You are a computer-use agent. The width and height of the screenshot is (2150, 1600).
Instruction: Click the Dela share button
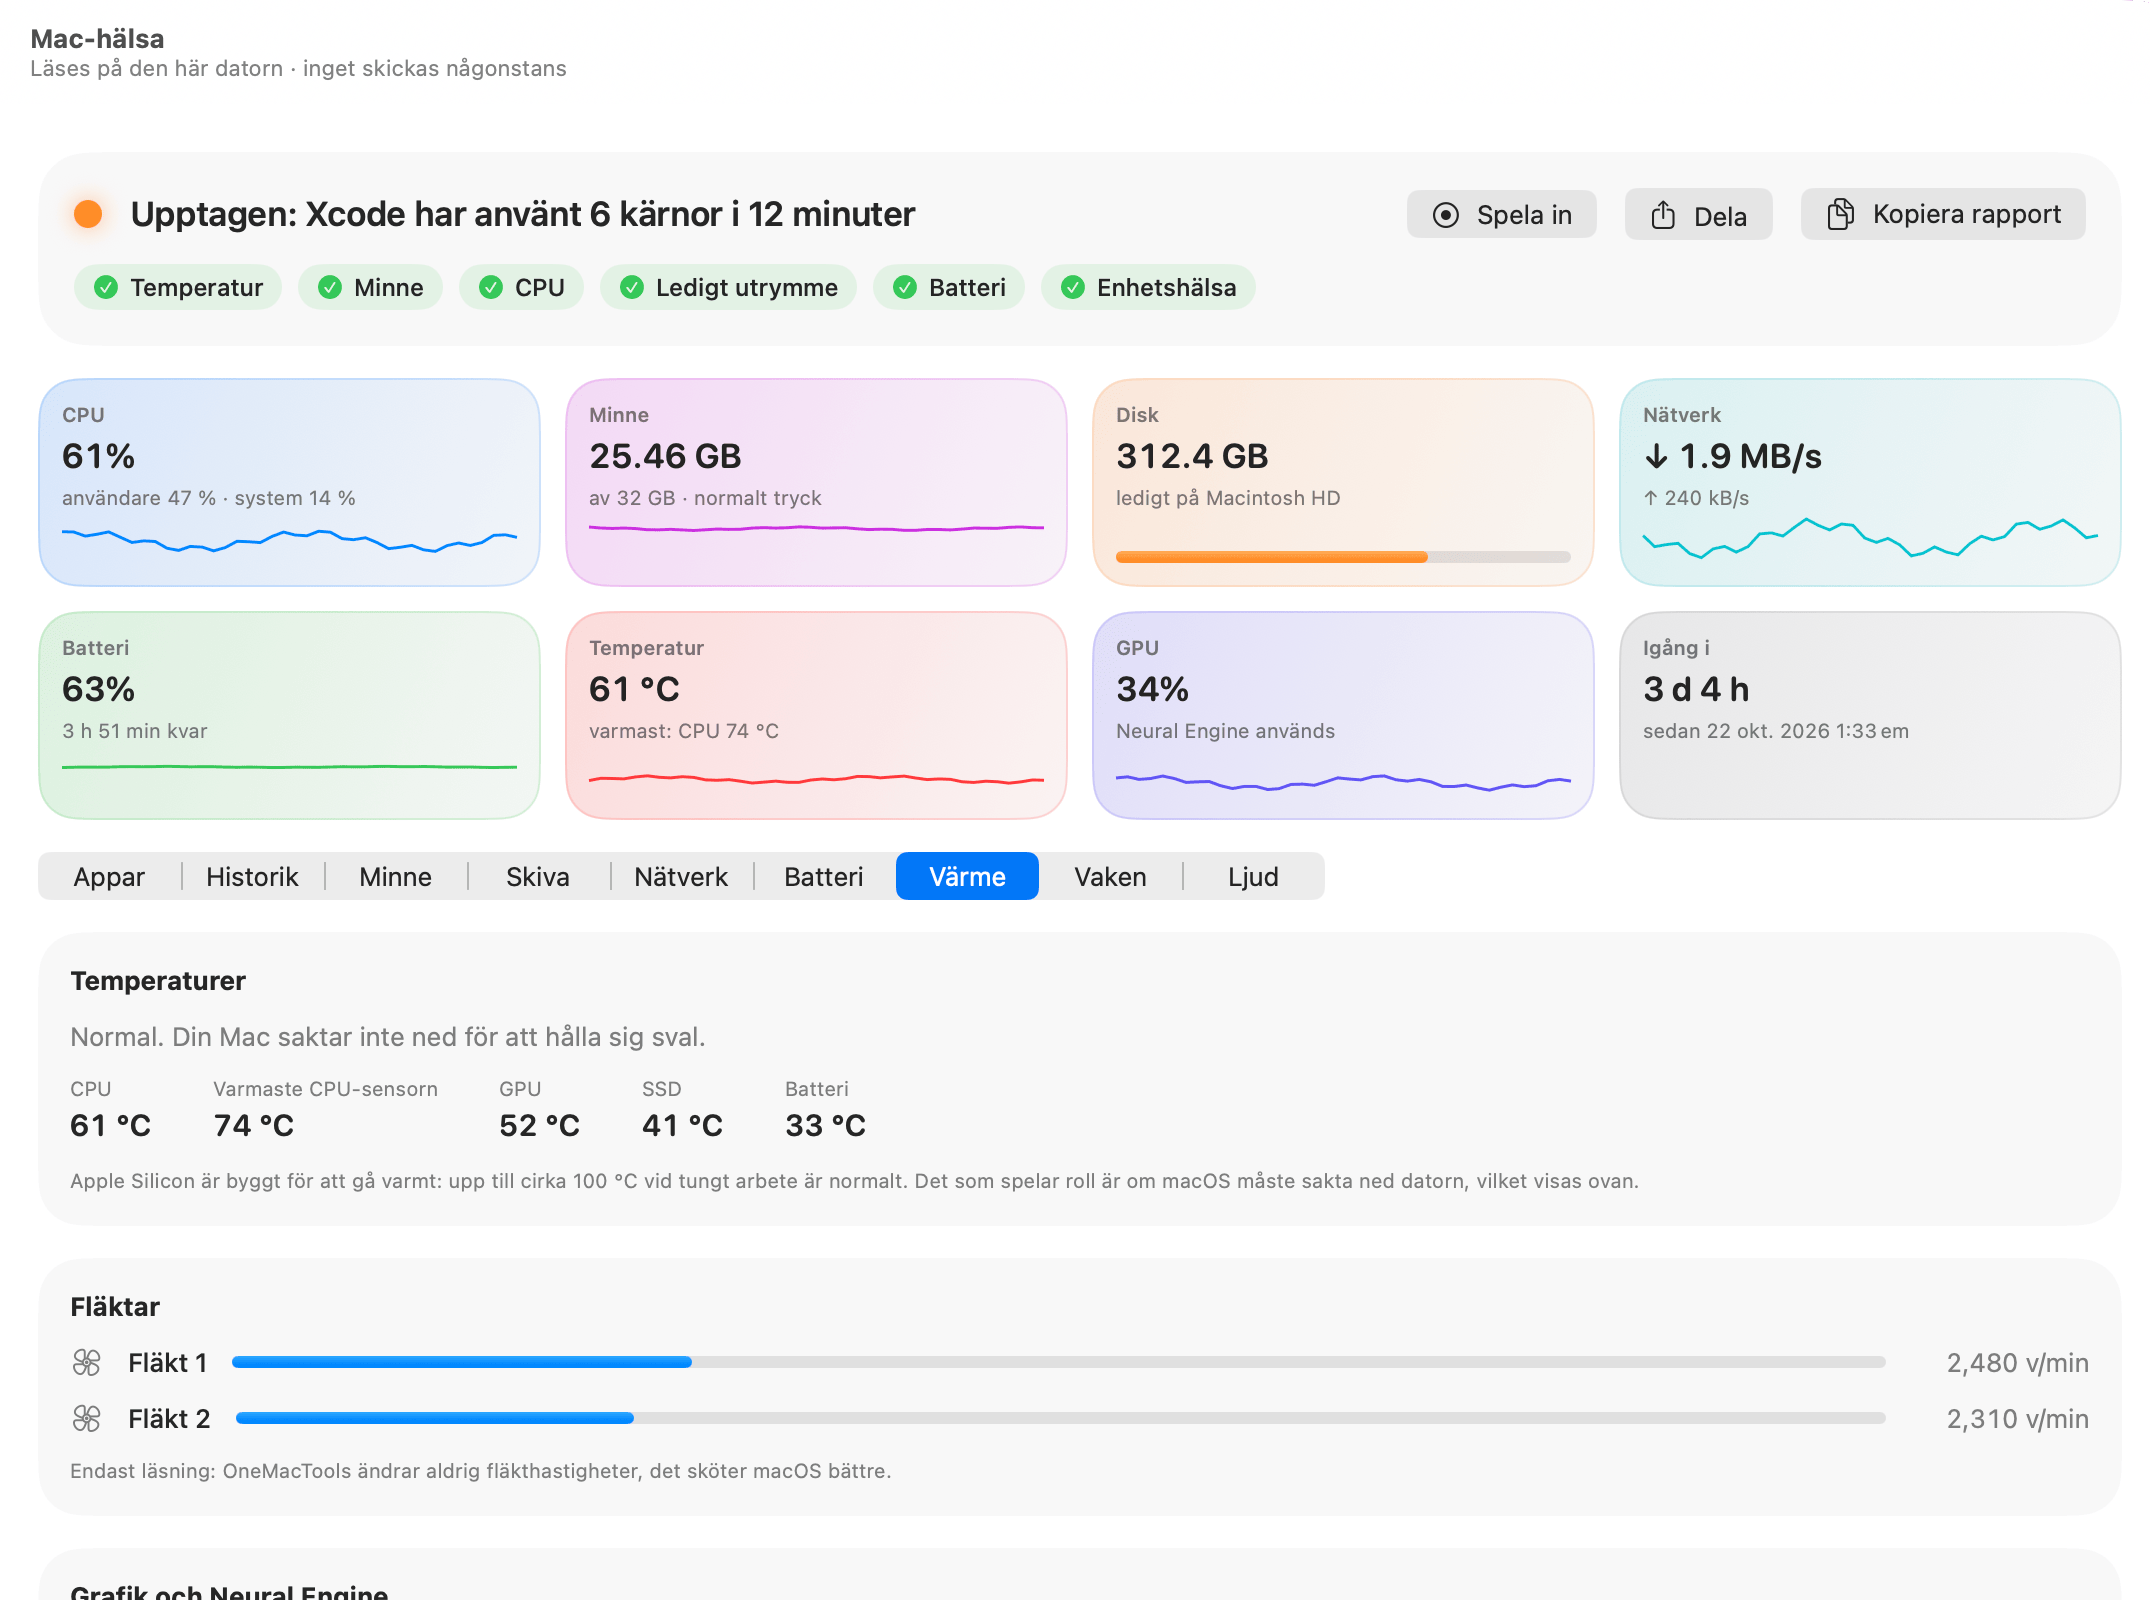(x=1698, y=215)
